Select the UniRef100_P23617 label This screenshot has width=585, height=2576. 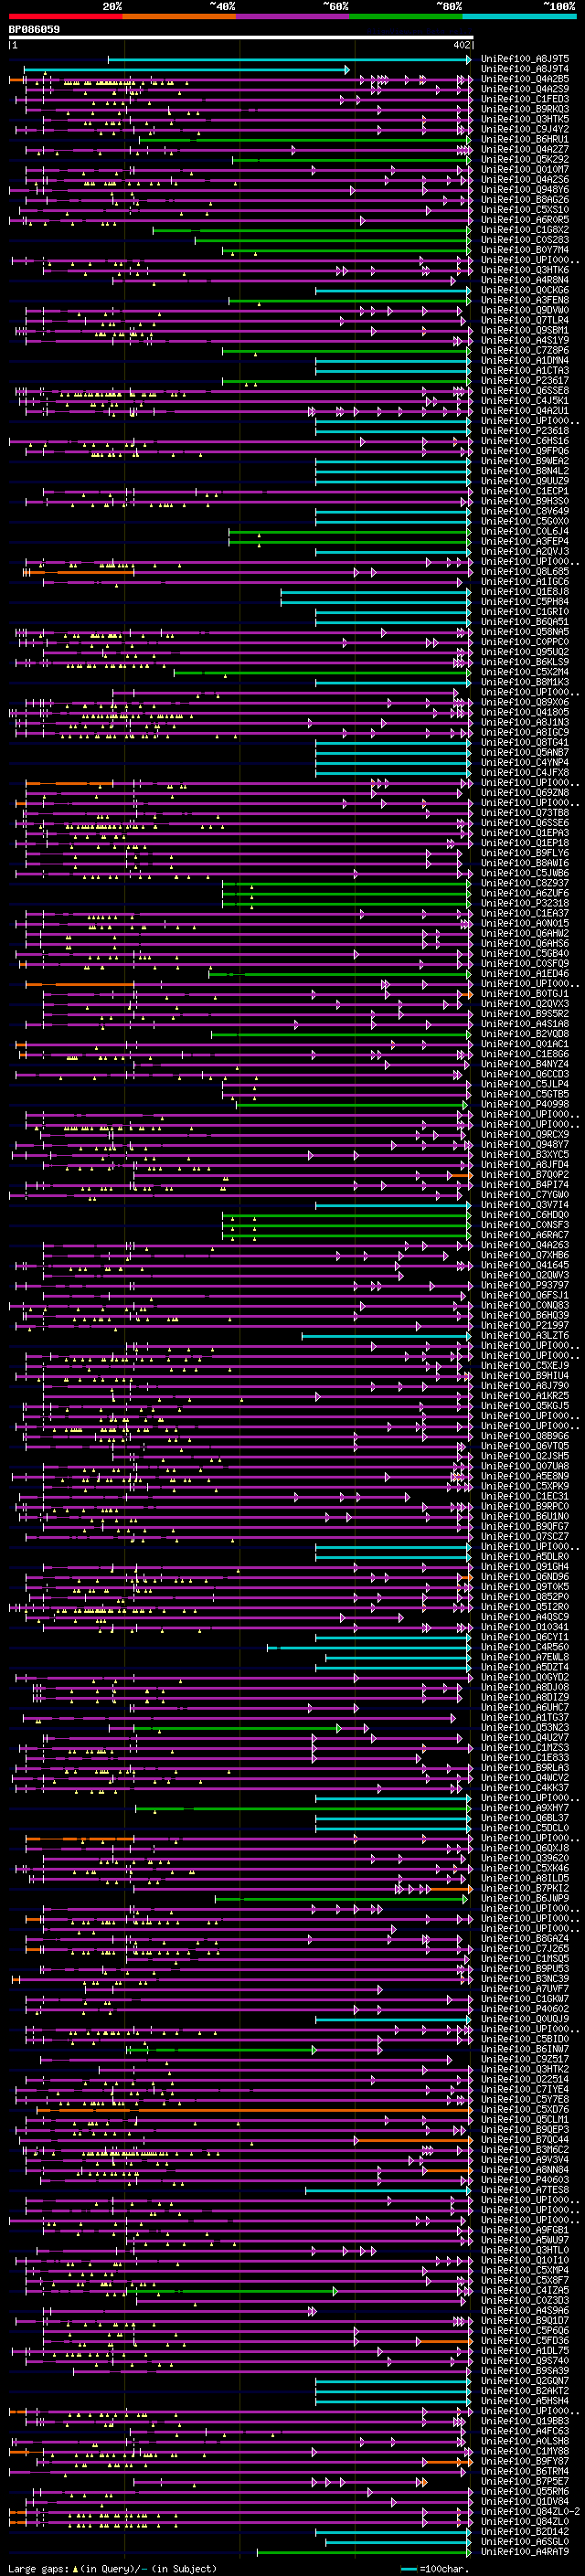[x=524, y=381]
